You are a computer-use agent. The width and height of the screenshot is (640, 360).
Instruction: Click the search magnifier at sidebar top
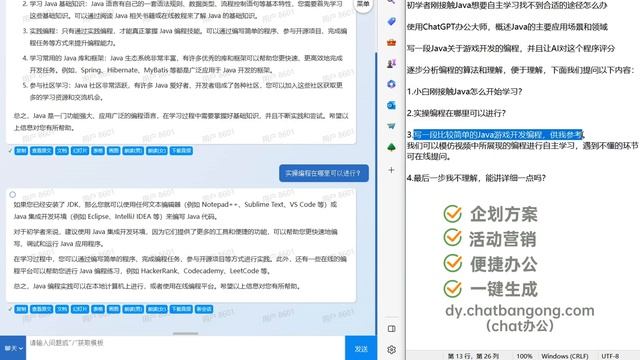391,2
